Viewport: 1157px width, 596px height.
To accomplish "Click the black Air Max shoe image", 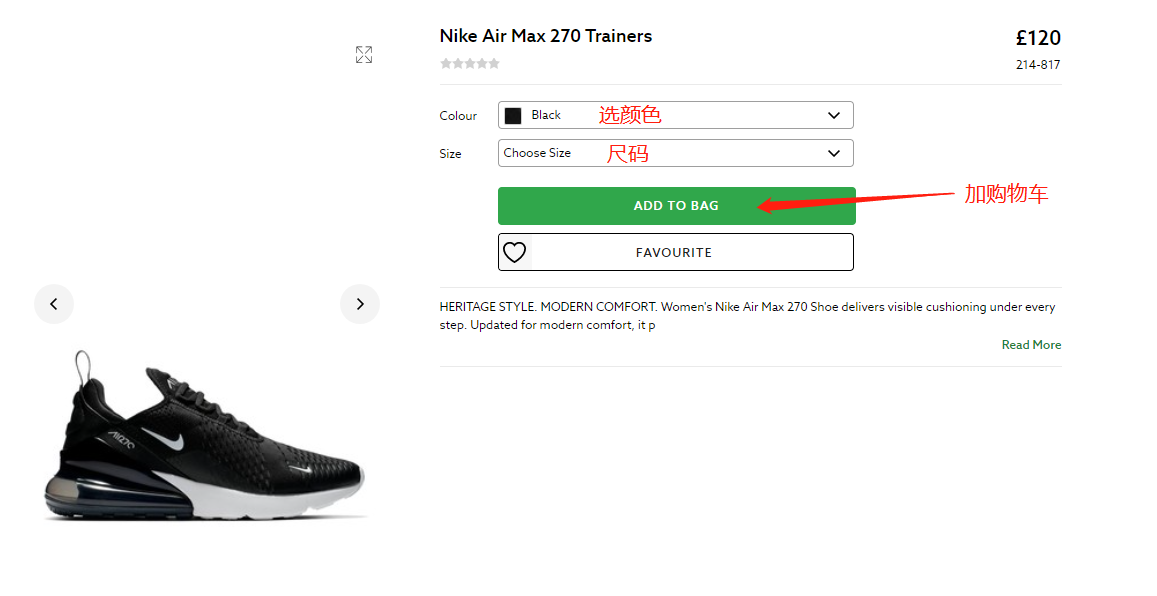I will [204, 435].
